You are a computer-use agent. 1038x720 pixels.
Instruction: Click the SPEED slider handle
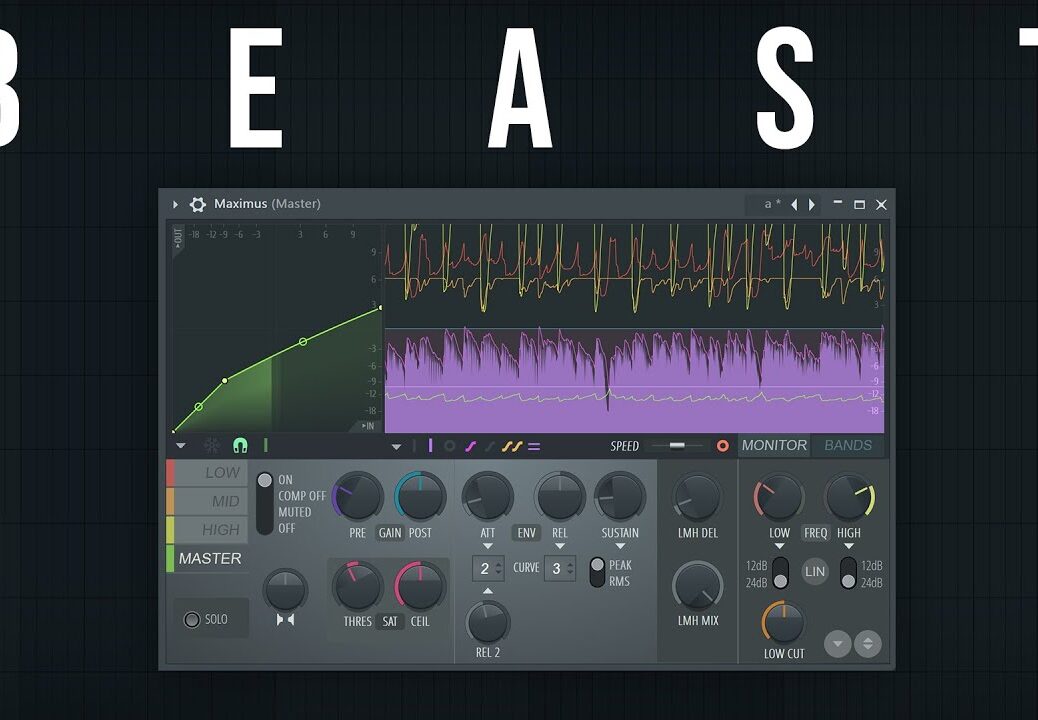[x=677, y=445]
